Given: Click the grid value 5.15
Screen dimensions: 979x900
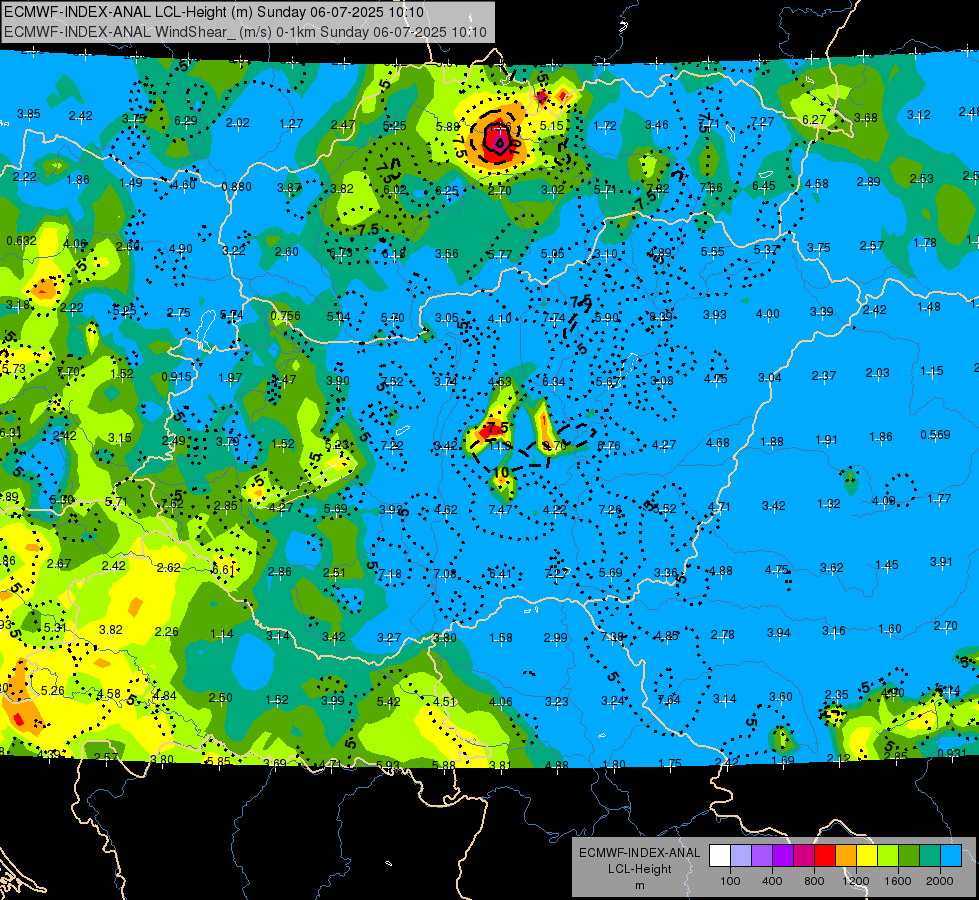Looking at the screenshot, I should [552, 126].
